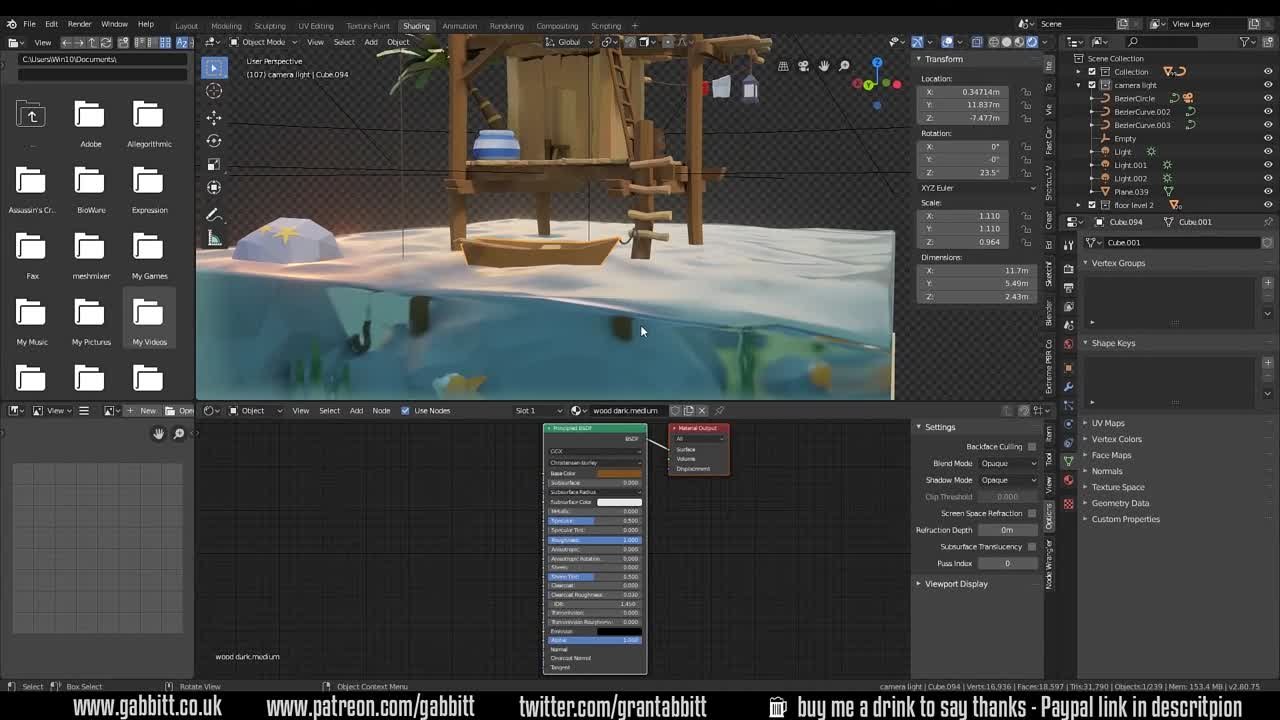
Task: Uncheck the floor level 2 collection checkbox
Action: 1092,204
